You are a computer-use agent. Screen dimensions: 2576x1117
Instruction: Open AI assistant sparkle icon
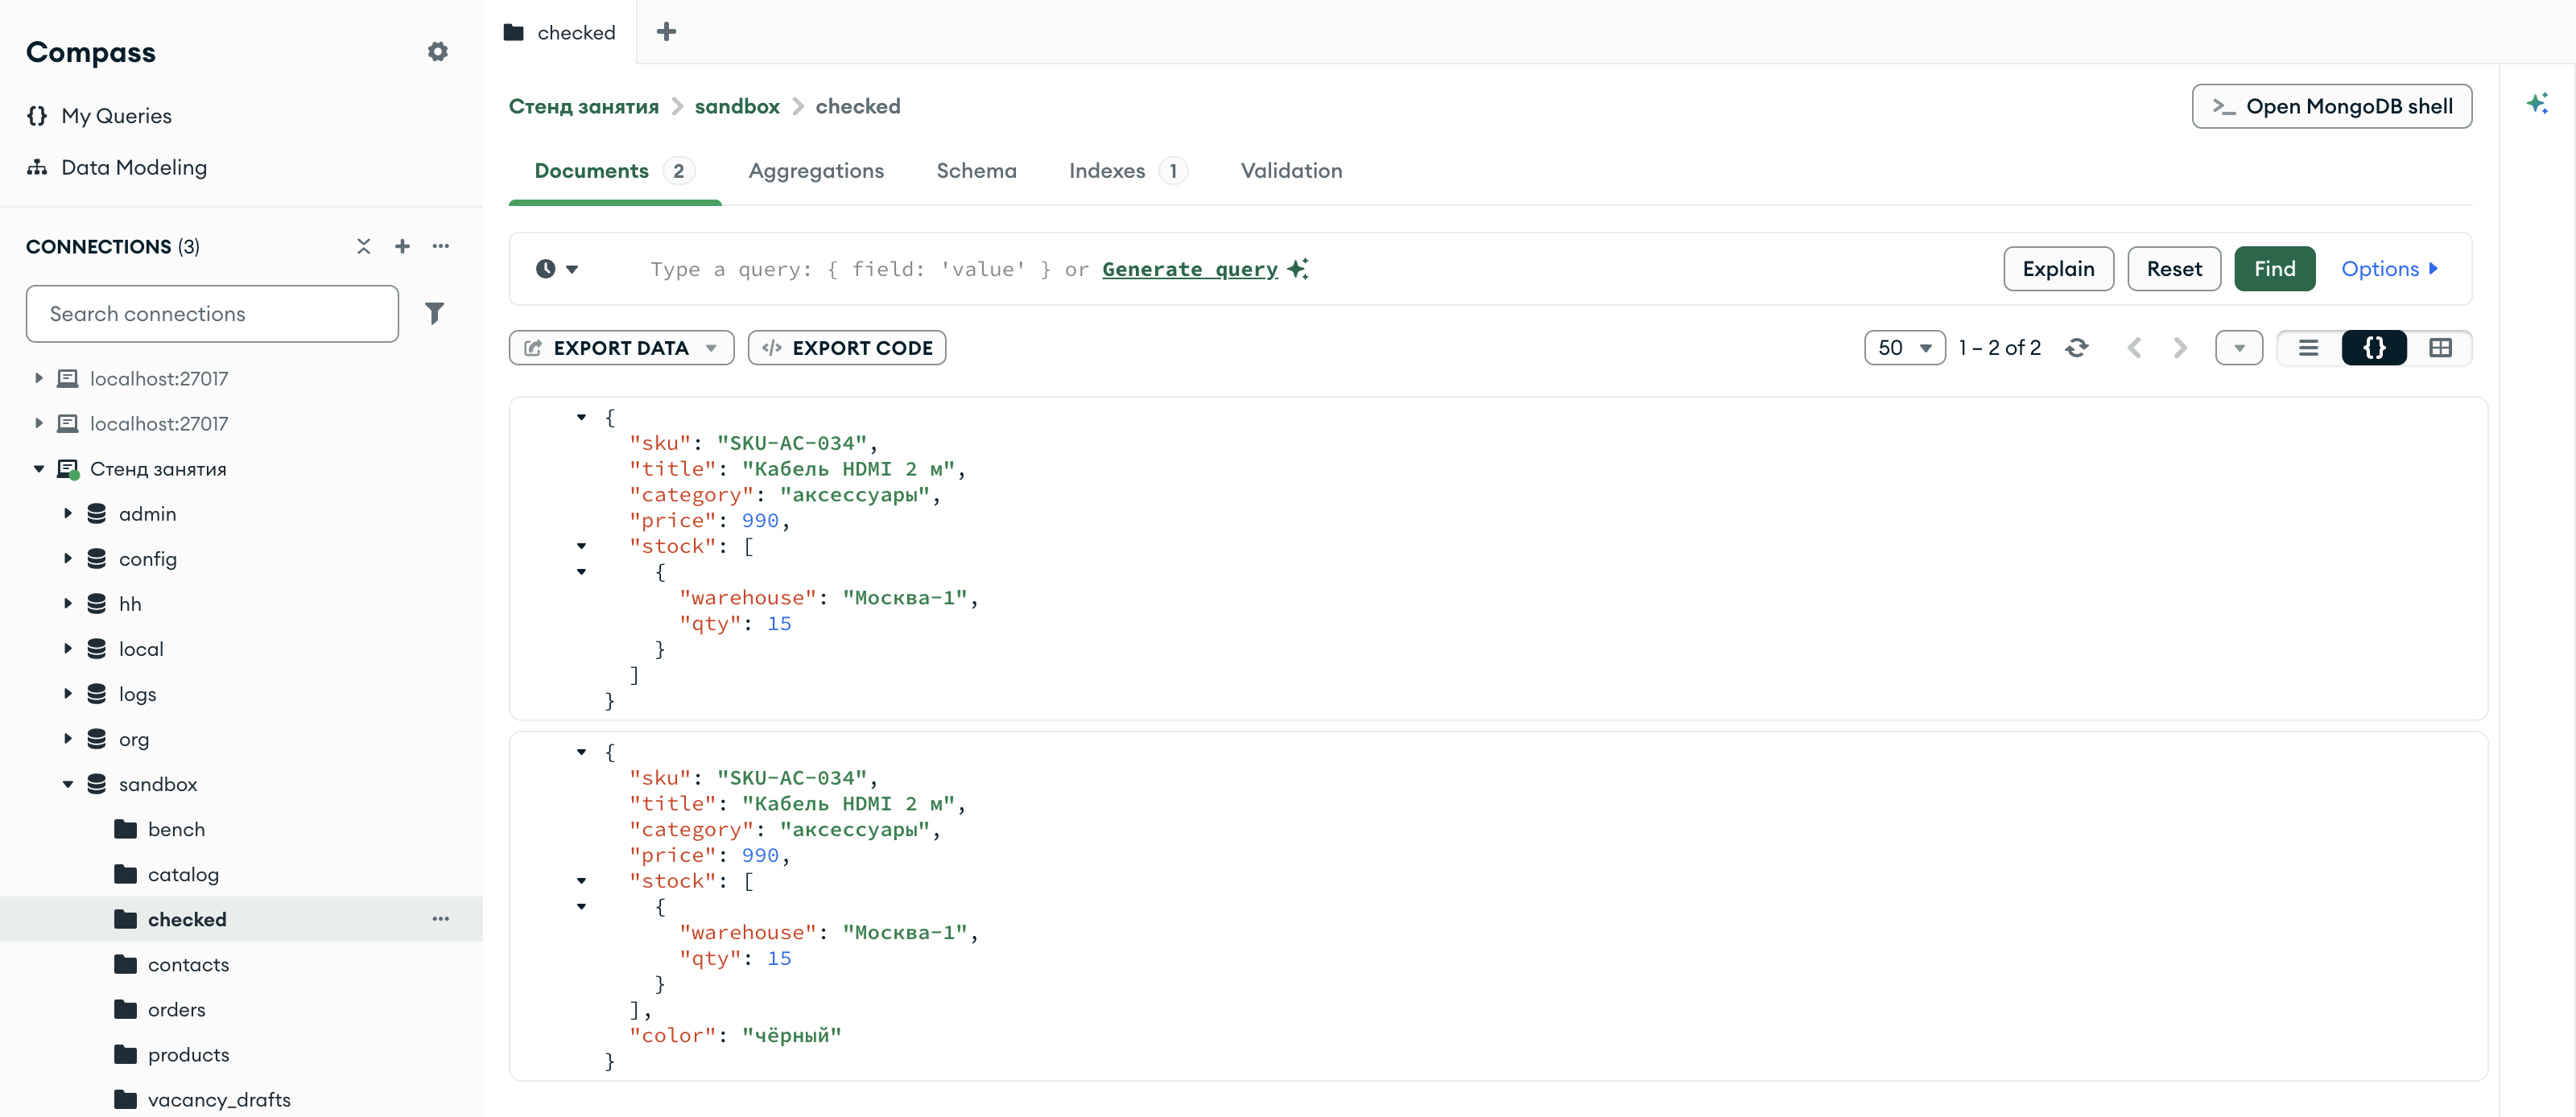[2537, 104]
